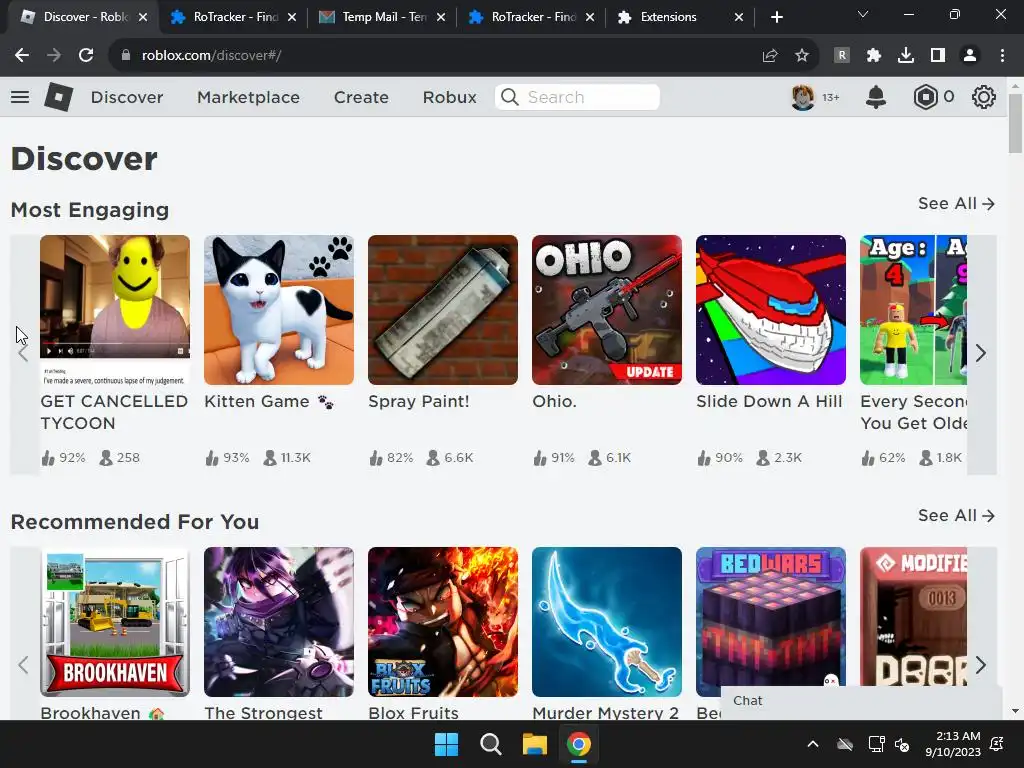The image size is (1024, 768).
Task: Open the Create menu item
Action: tap(361, 97)
